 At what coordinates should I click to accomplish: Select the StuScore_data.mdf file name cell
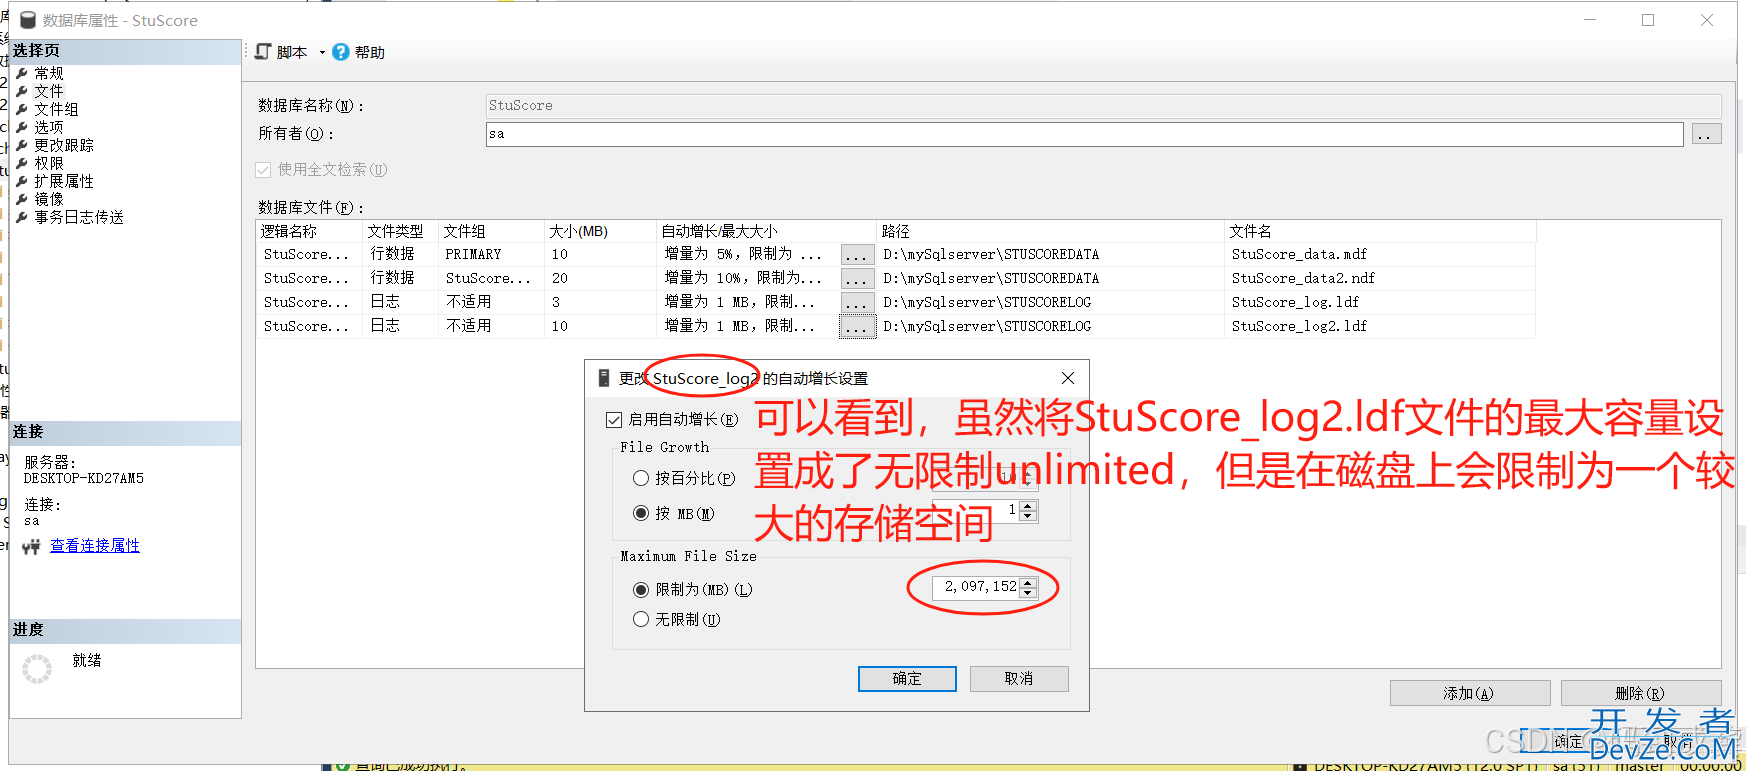1380,255
